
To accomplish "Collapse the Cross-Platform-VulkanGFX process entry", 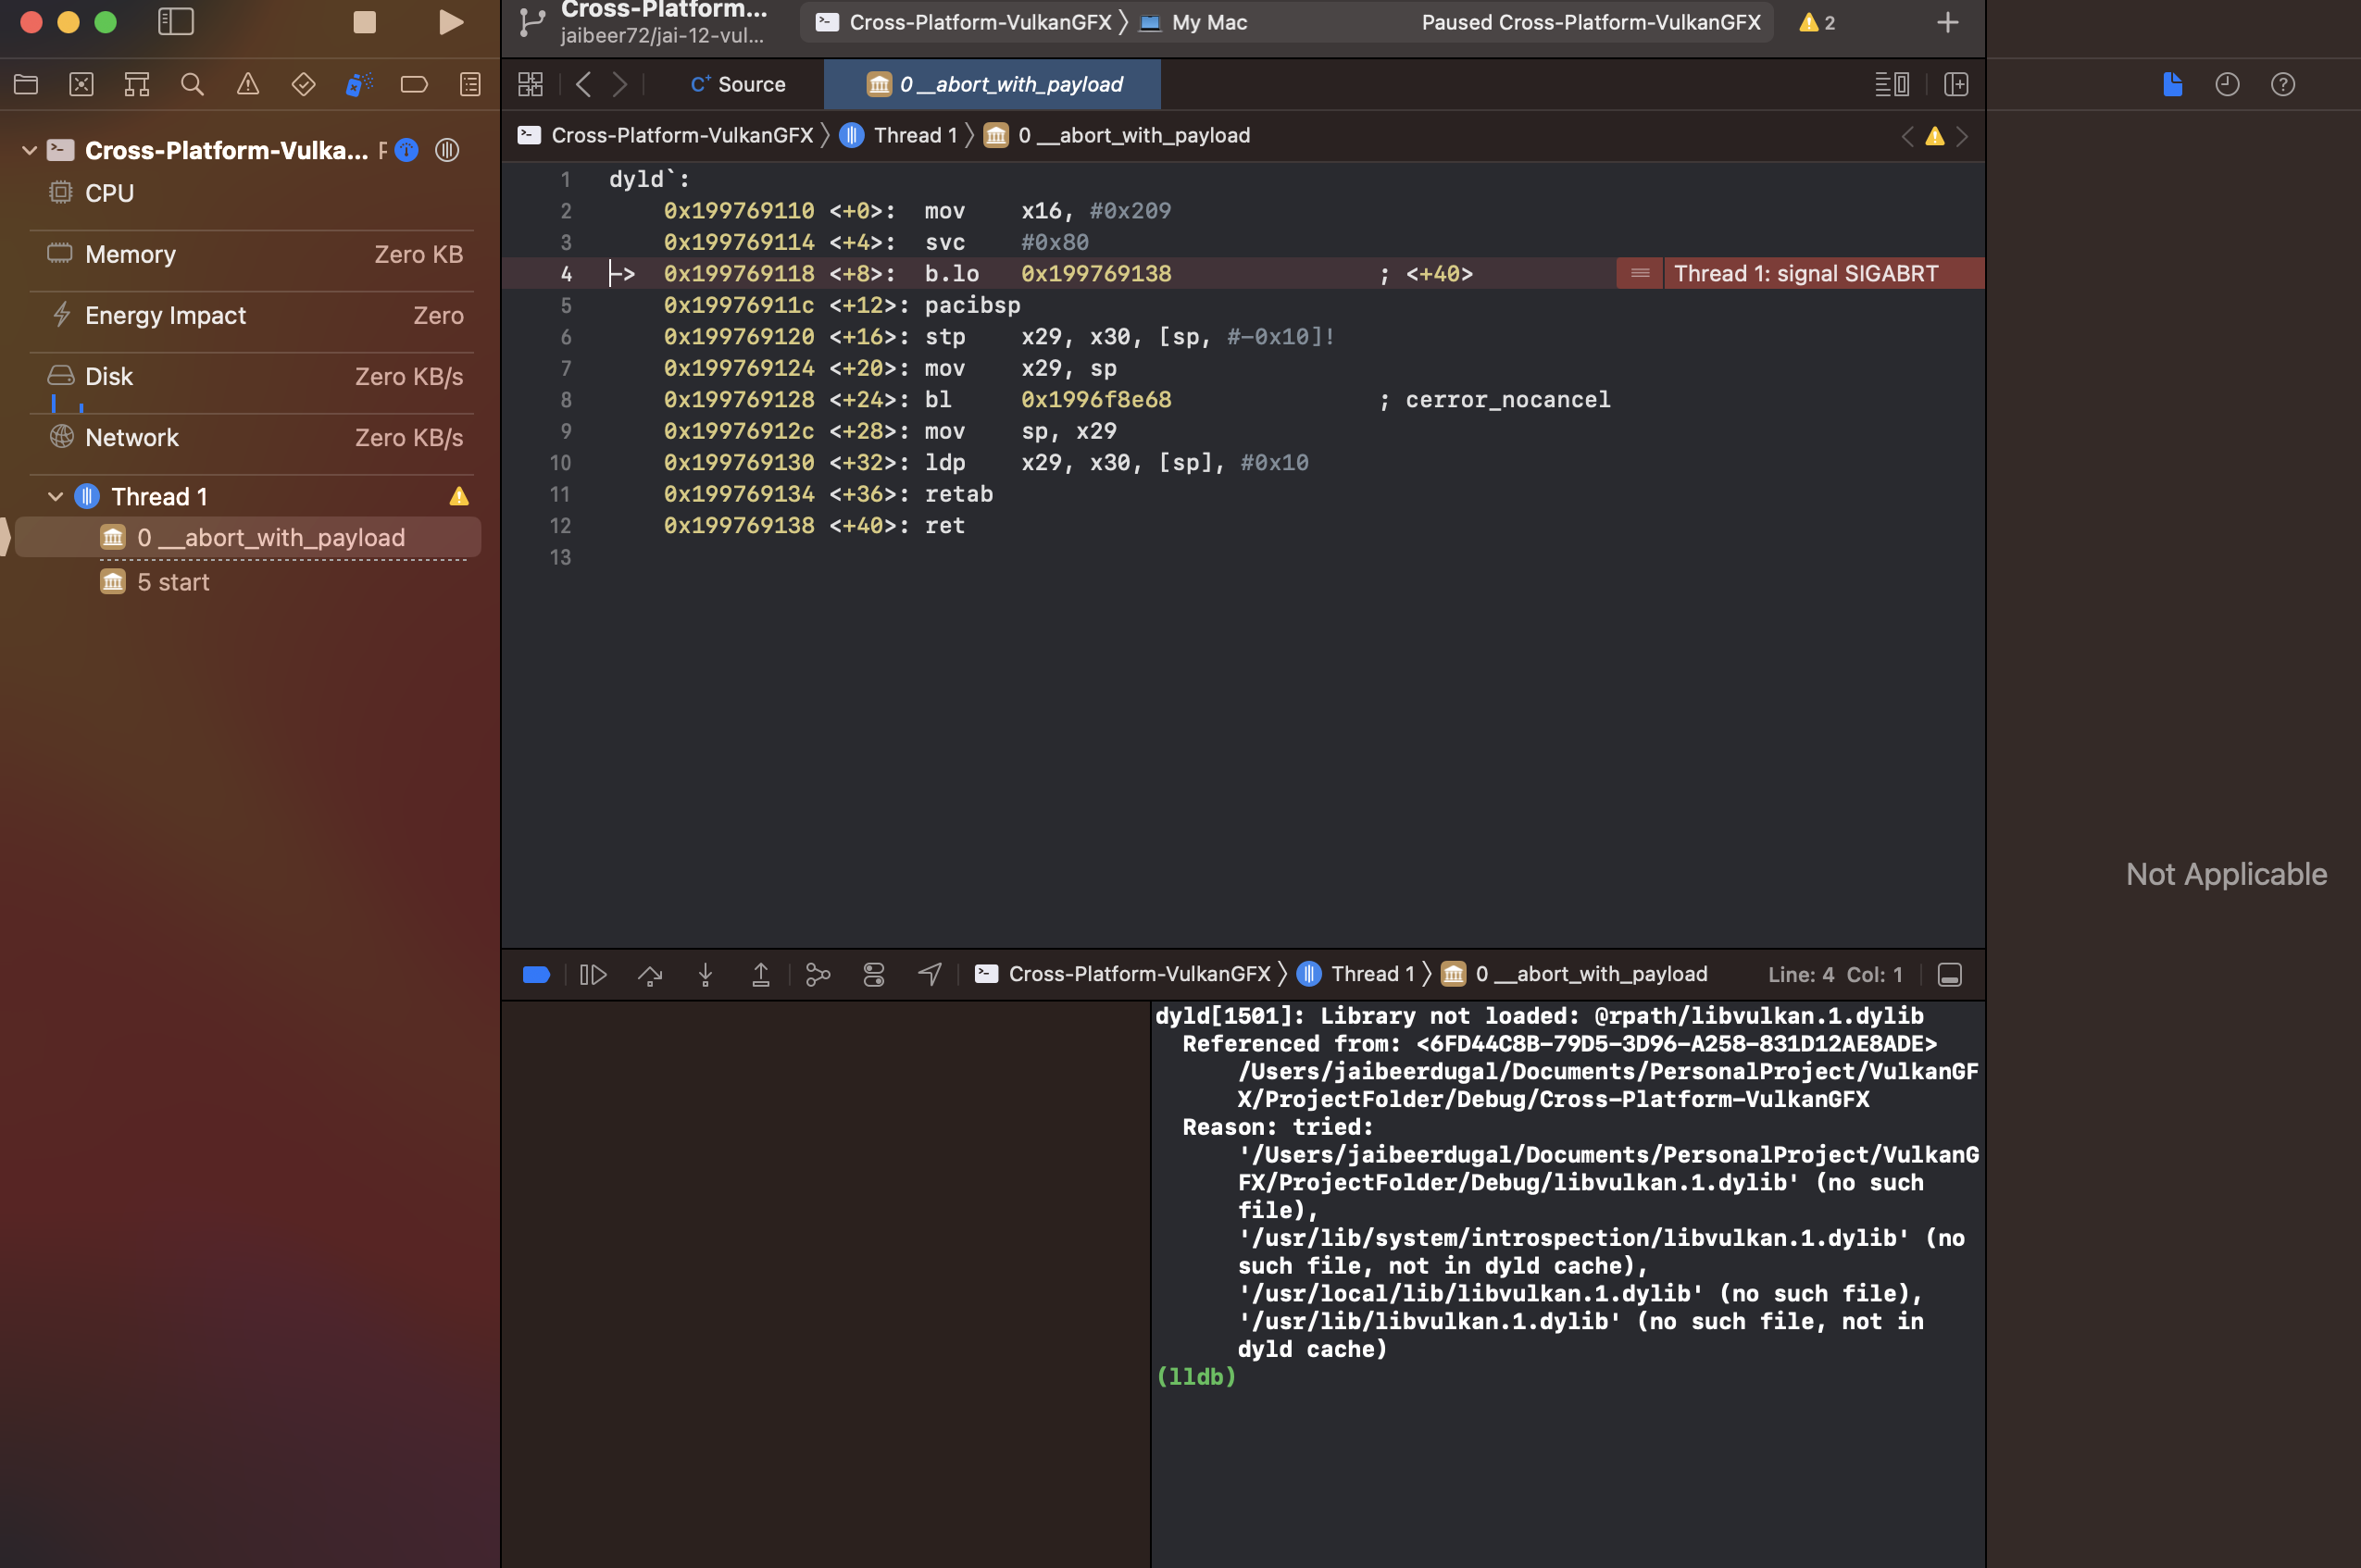I will 29,150.
